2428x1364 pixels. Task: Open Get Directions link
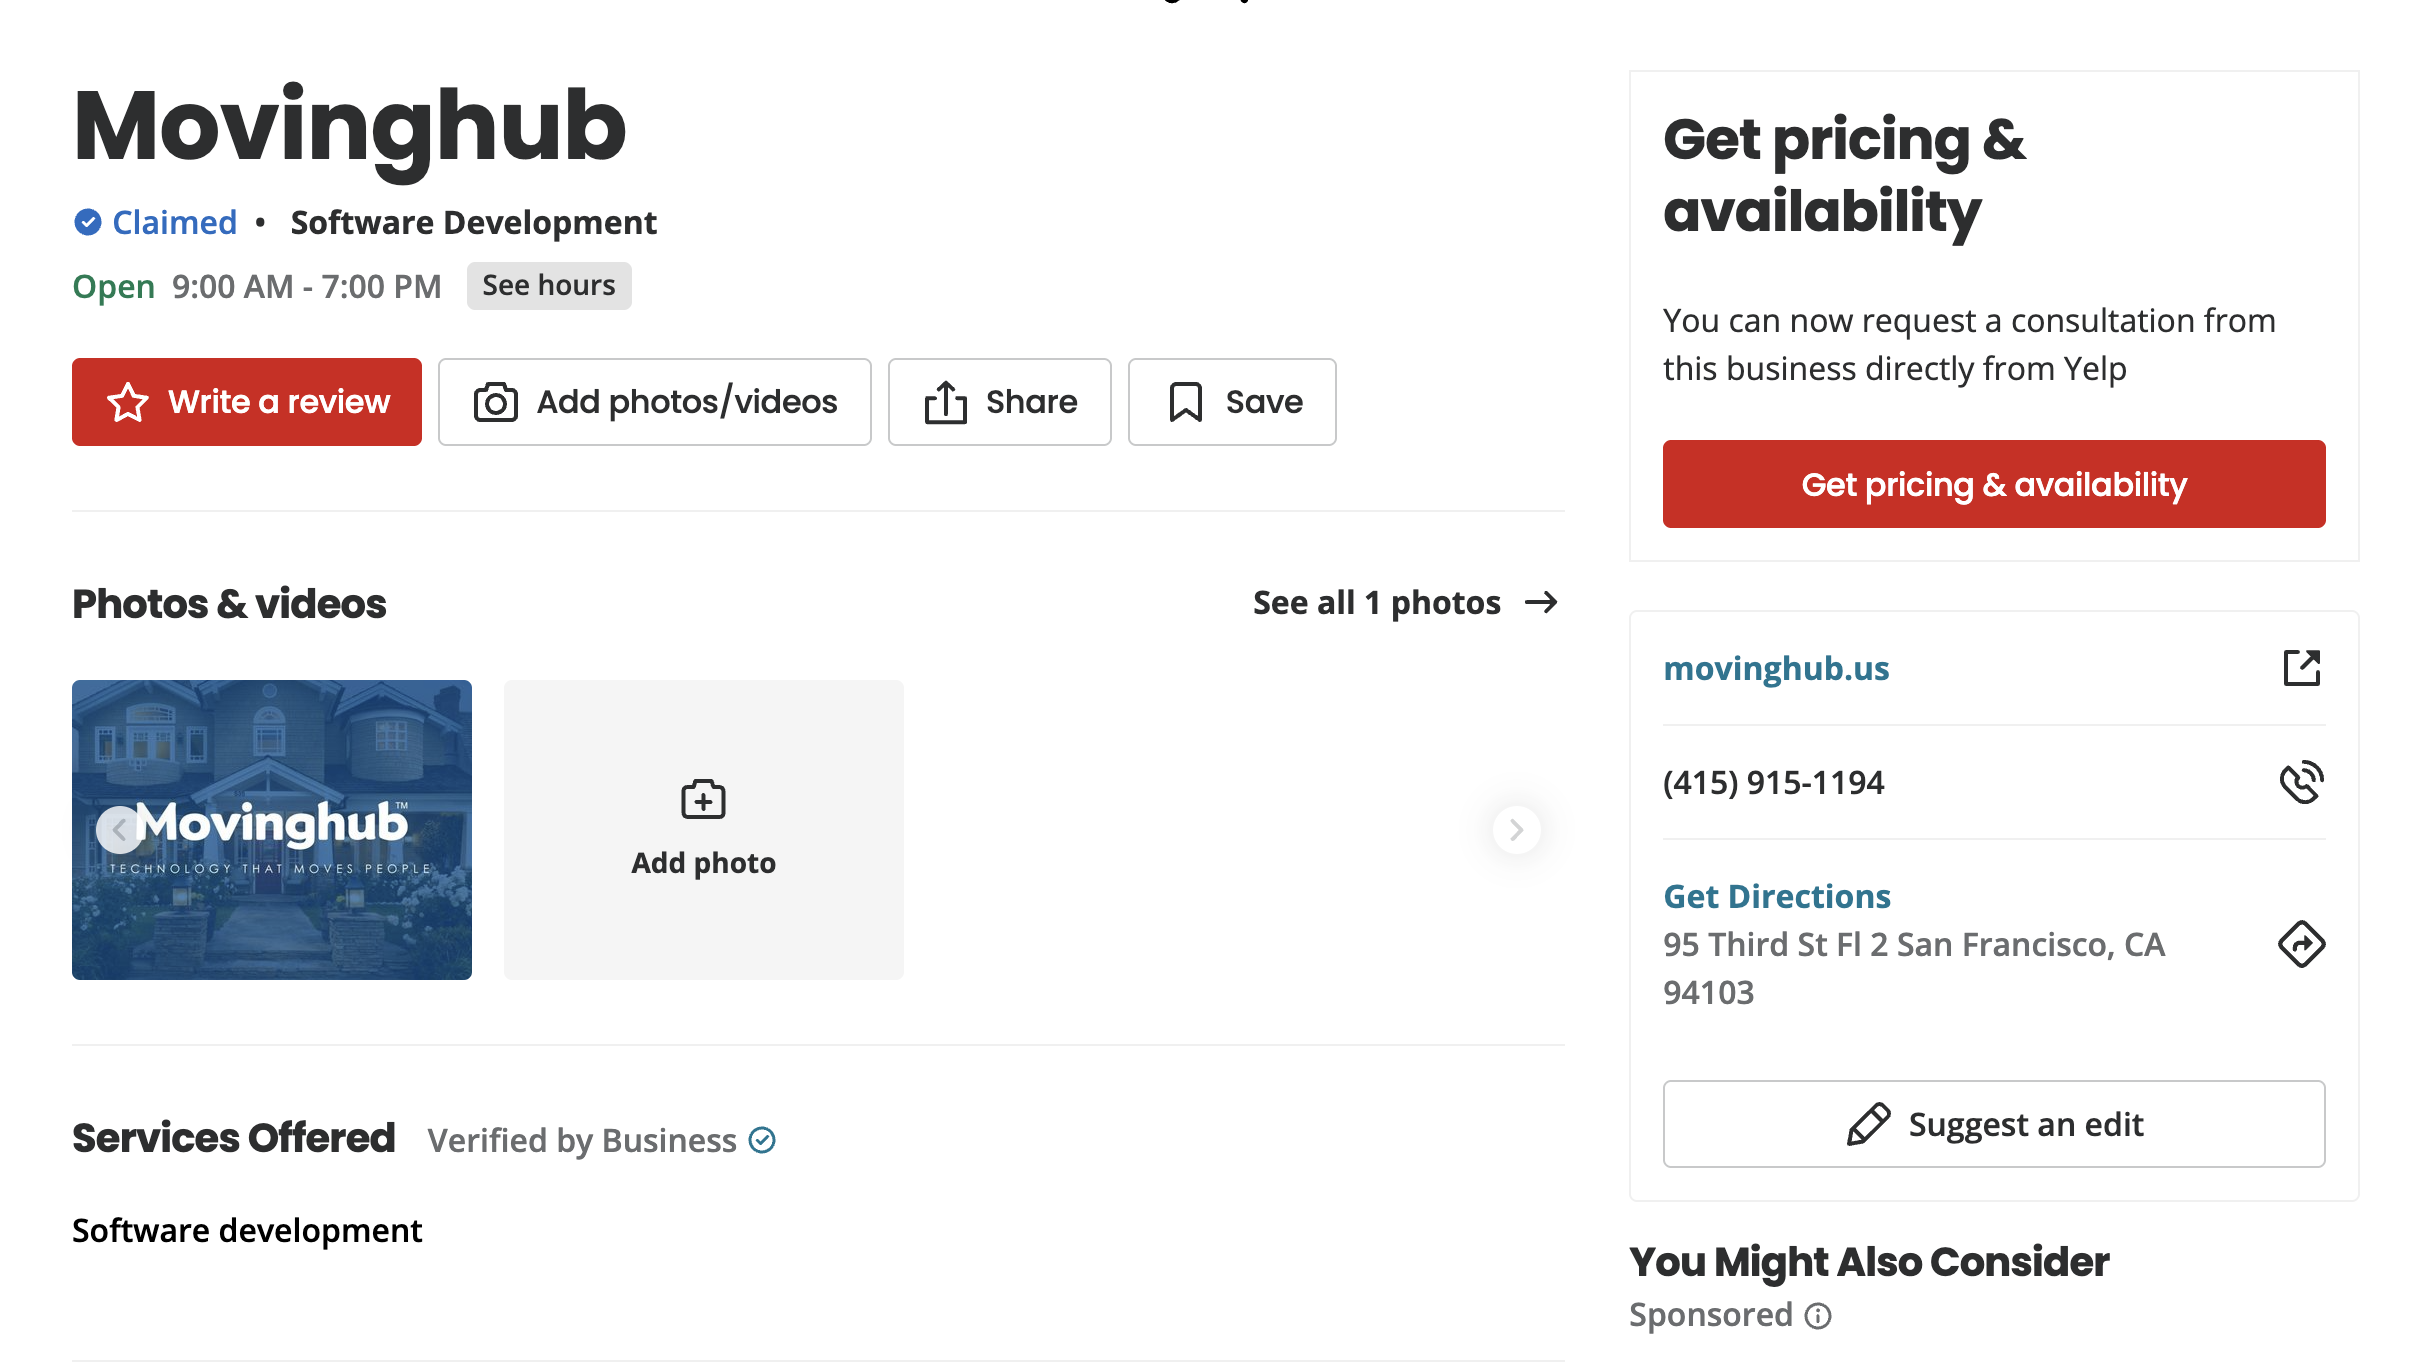[1777, 896]
